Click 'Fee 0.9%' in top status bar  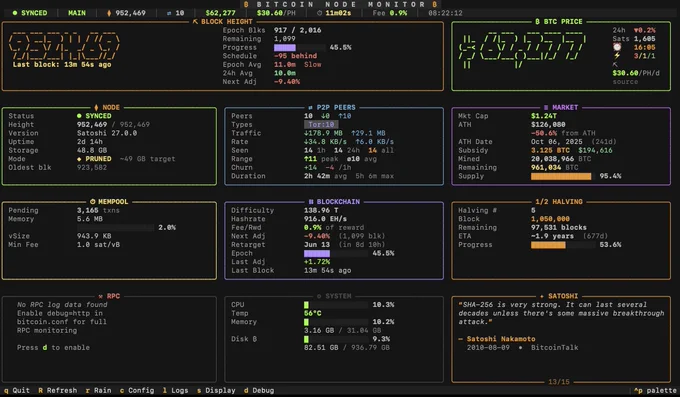389,13
